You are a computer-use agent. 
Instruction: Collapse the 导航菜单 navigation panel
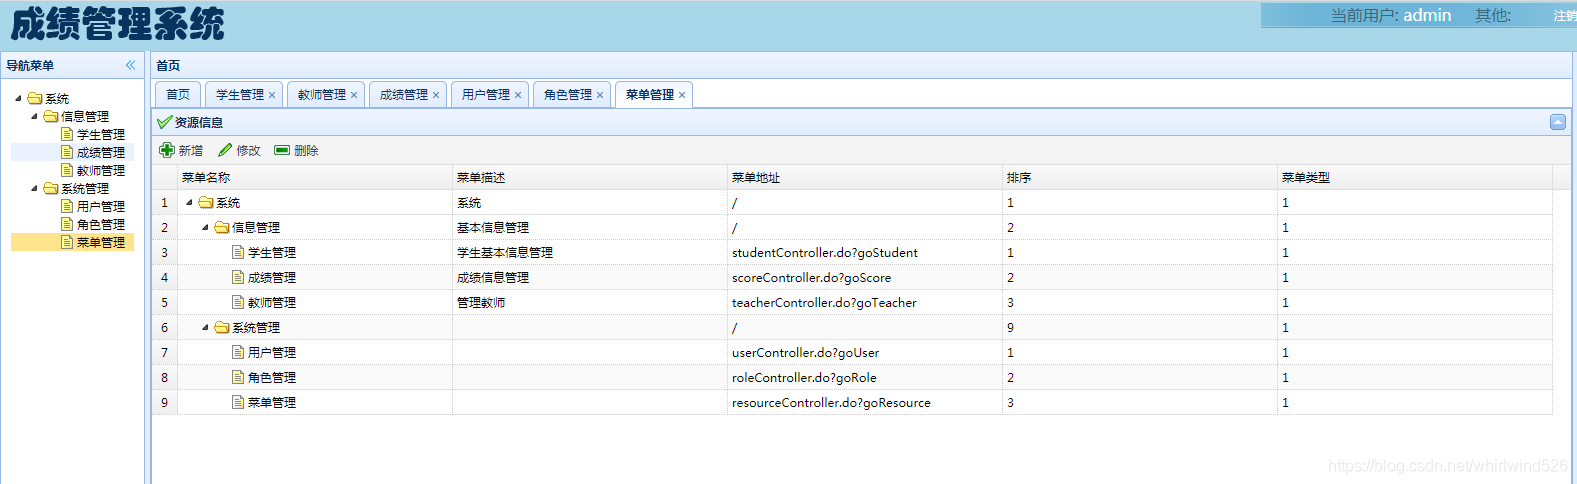pos(130,65)
